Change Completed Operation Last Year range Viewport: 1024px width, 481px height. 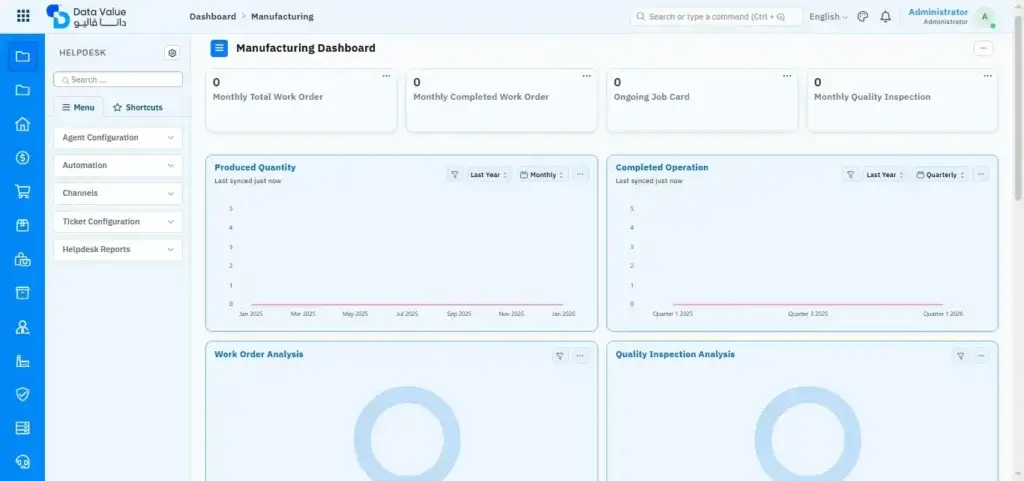885,175
